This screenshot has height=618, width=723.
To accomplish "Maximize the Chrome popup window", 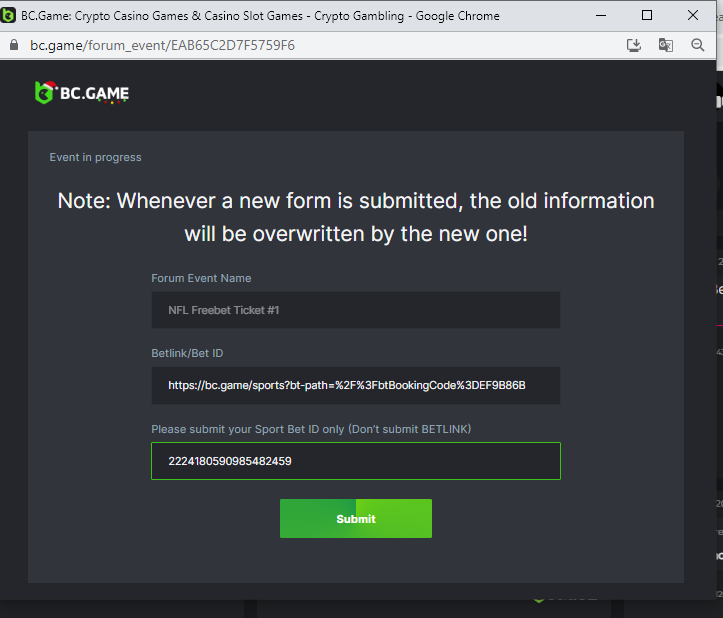I will (647, 15).
